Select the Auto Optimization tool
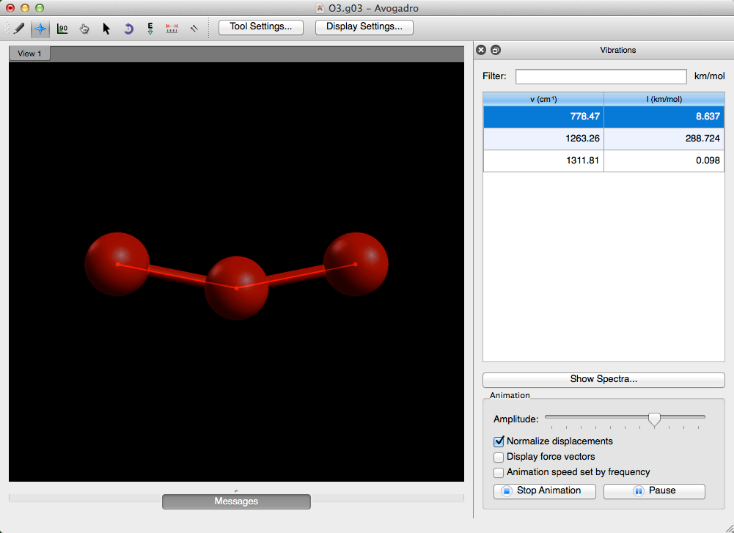 point(150,28)
